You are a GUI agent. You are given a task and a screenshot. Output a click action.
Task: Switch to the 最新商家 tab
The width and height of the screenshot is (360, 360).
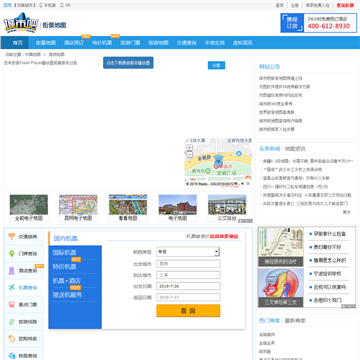(295, 321)
